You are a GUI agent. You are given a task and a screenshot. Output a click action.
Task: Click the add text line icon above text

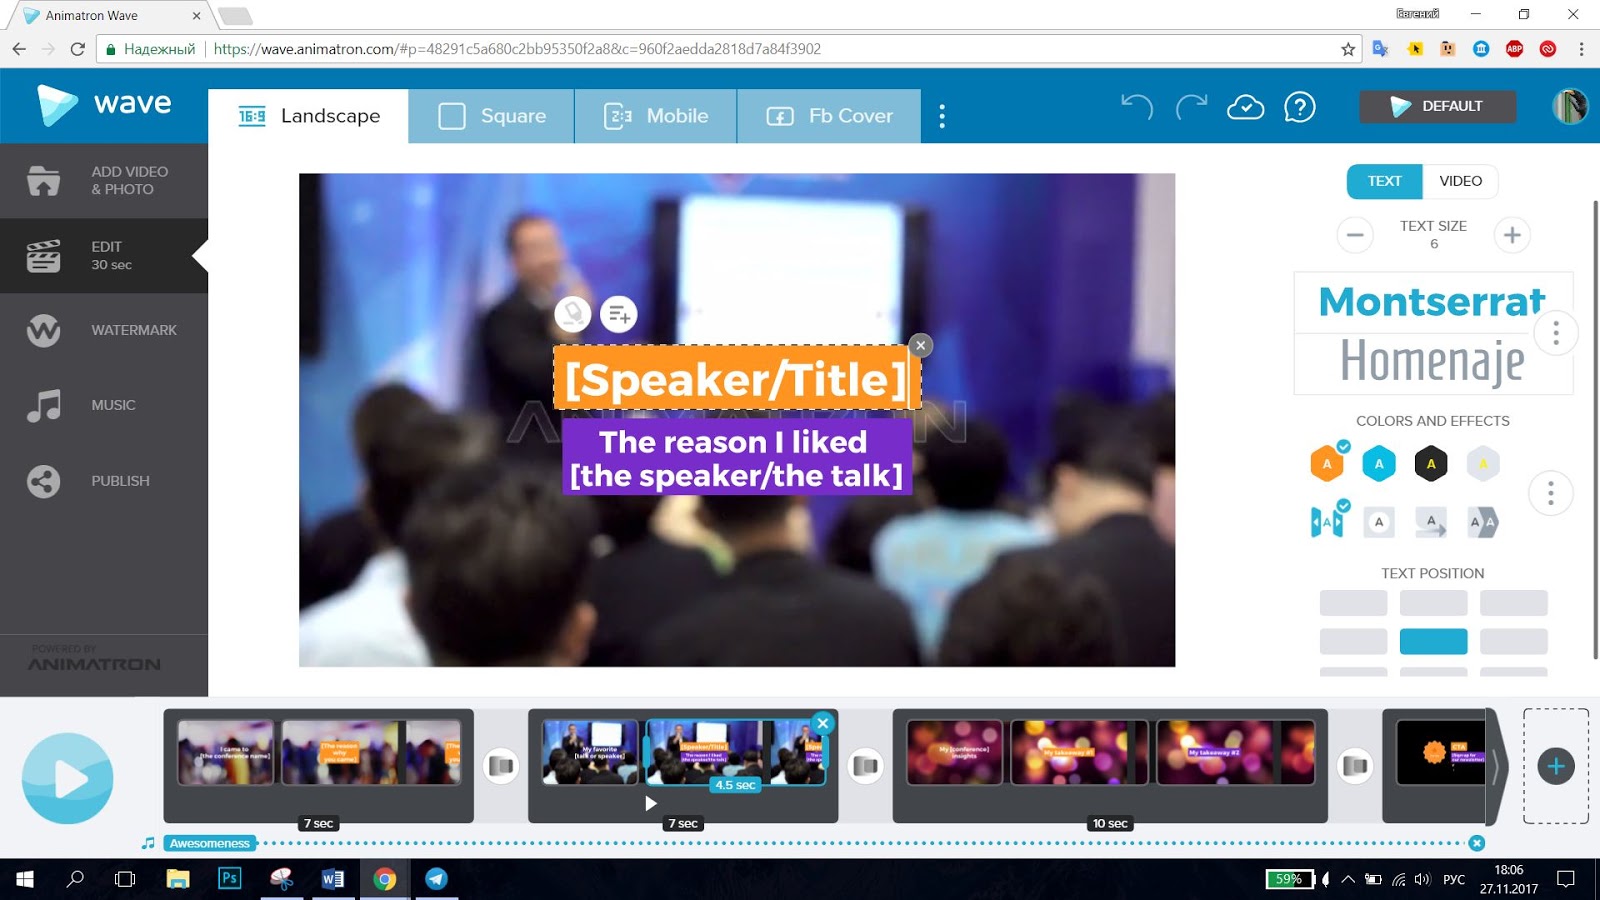coord(619,314)
